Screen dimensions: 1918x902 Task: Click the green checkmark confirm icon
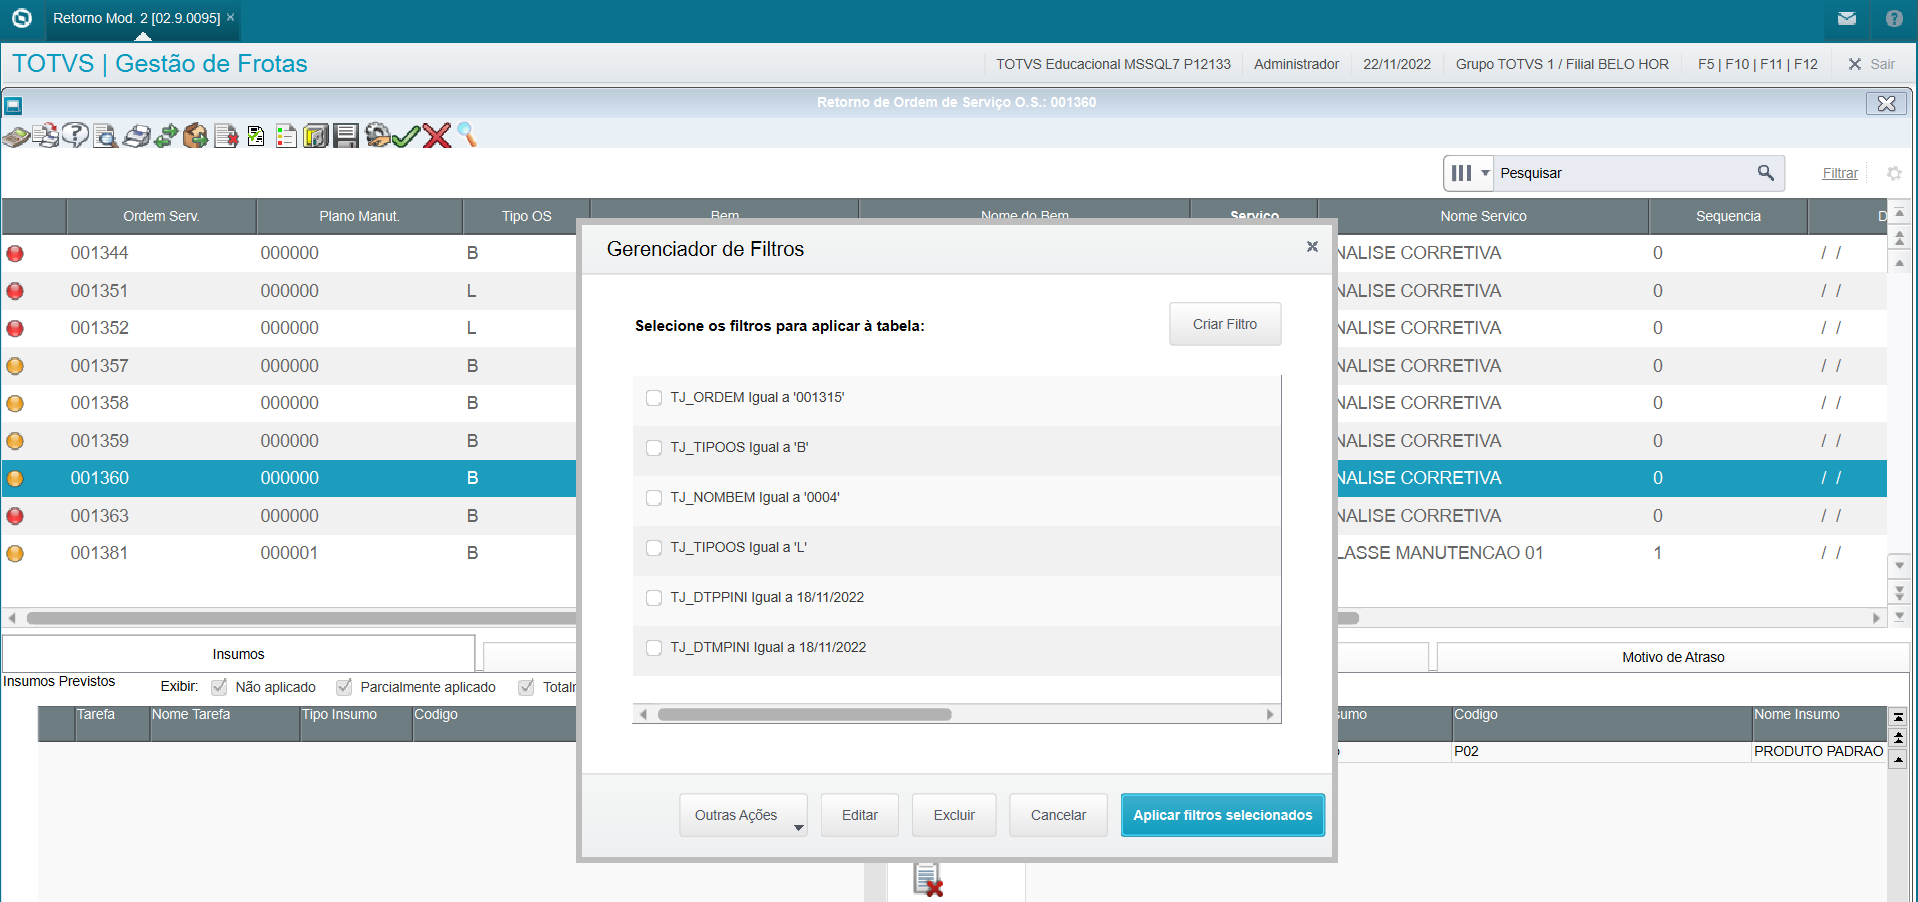click(x=406, y=136)
